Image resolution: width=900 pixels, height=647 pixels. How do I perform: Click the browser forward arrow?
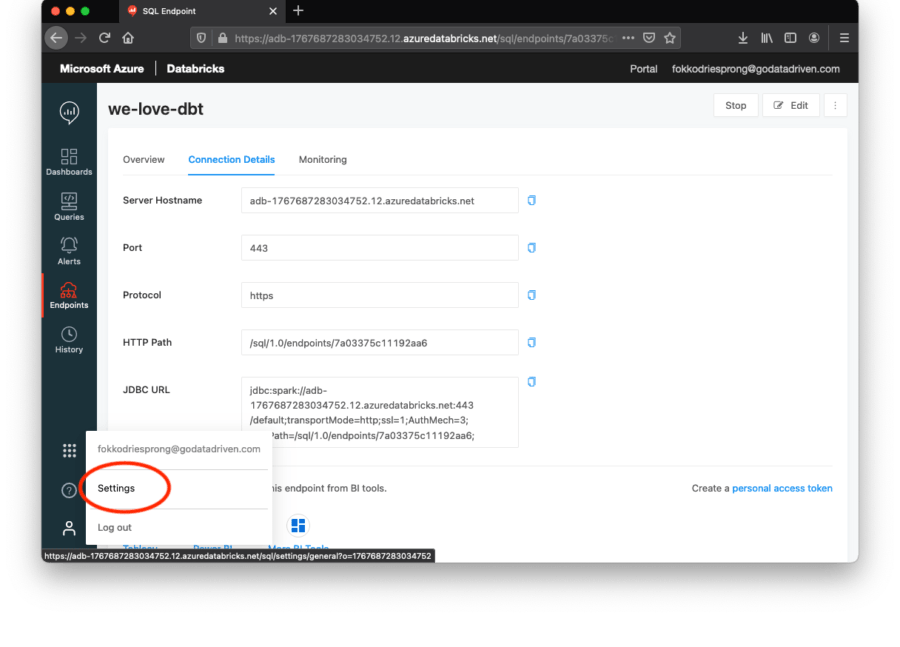tap(80, 38)
